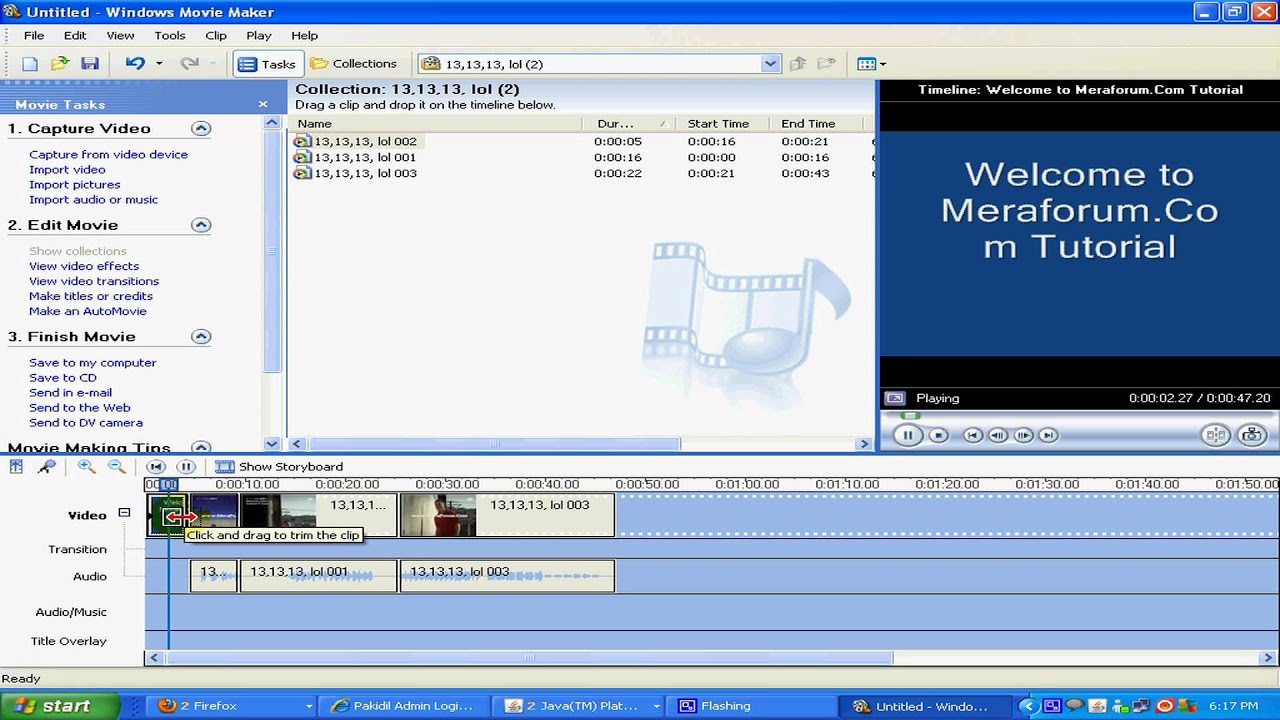1280x720 pixels.
Task: Click the Import video link
Action: pyautogui.click(x=67, y=170)
